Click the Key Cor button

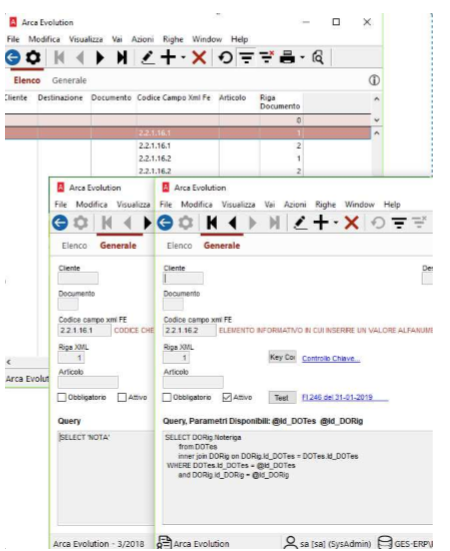282,357
